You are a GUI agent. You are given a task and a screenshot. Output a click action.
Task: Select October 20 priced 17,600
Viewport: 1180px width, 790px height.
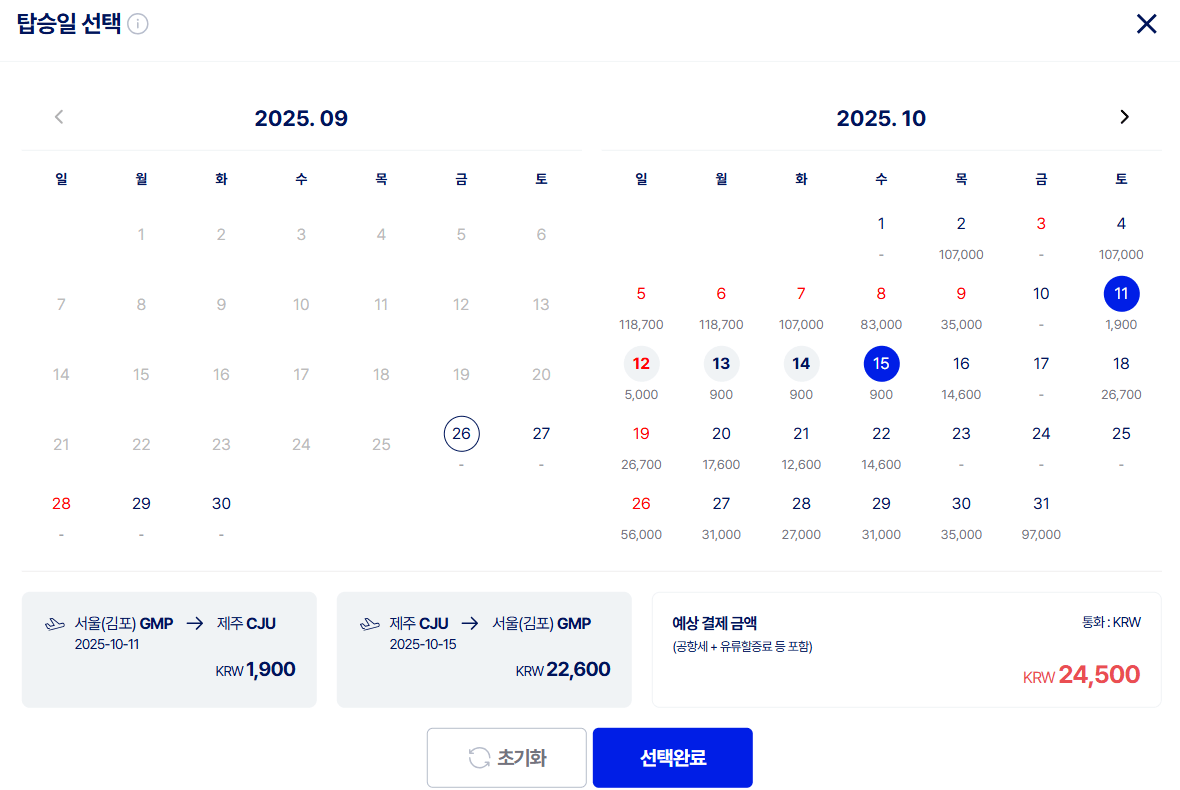point(721,433)
